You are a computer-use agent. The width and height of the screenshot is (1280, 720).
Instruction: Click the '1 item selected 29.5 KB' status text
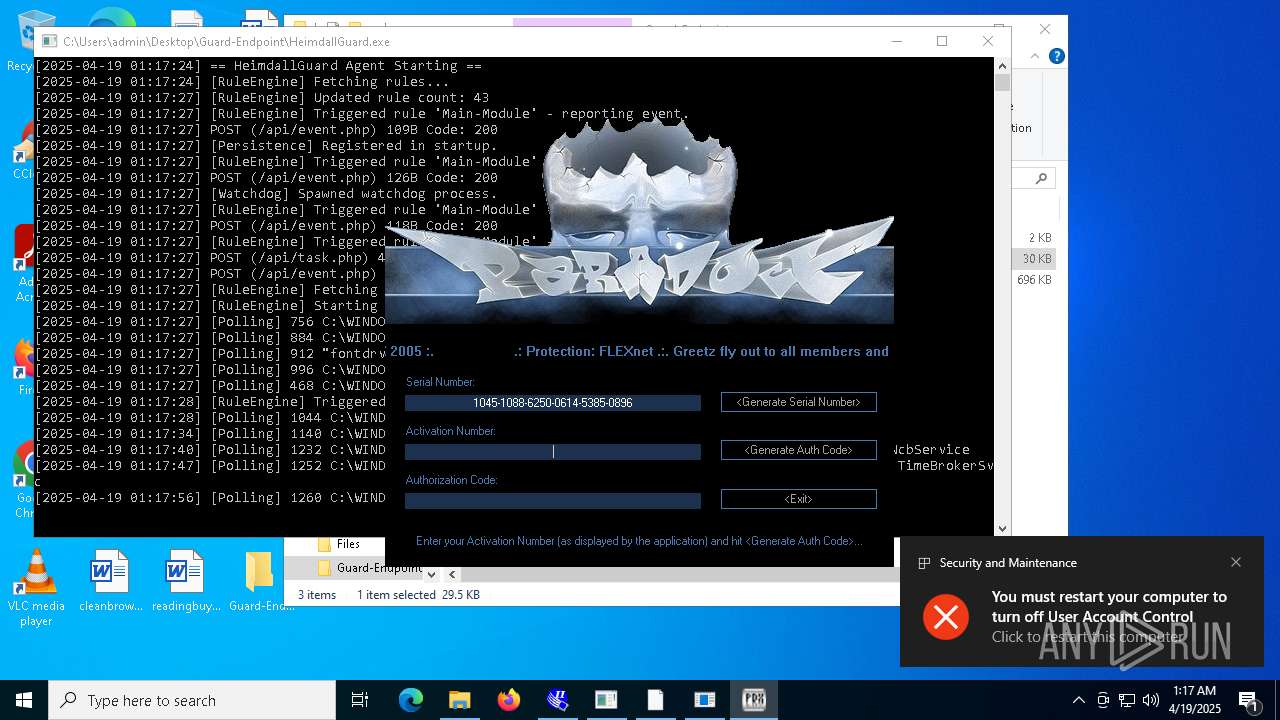point(418,595)
